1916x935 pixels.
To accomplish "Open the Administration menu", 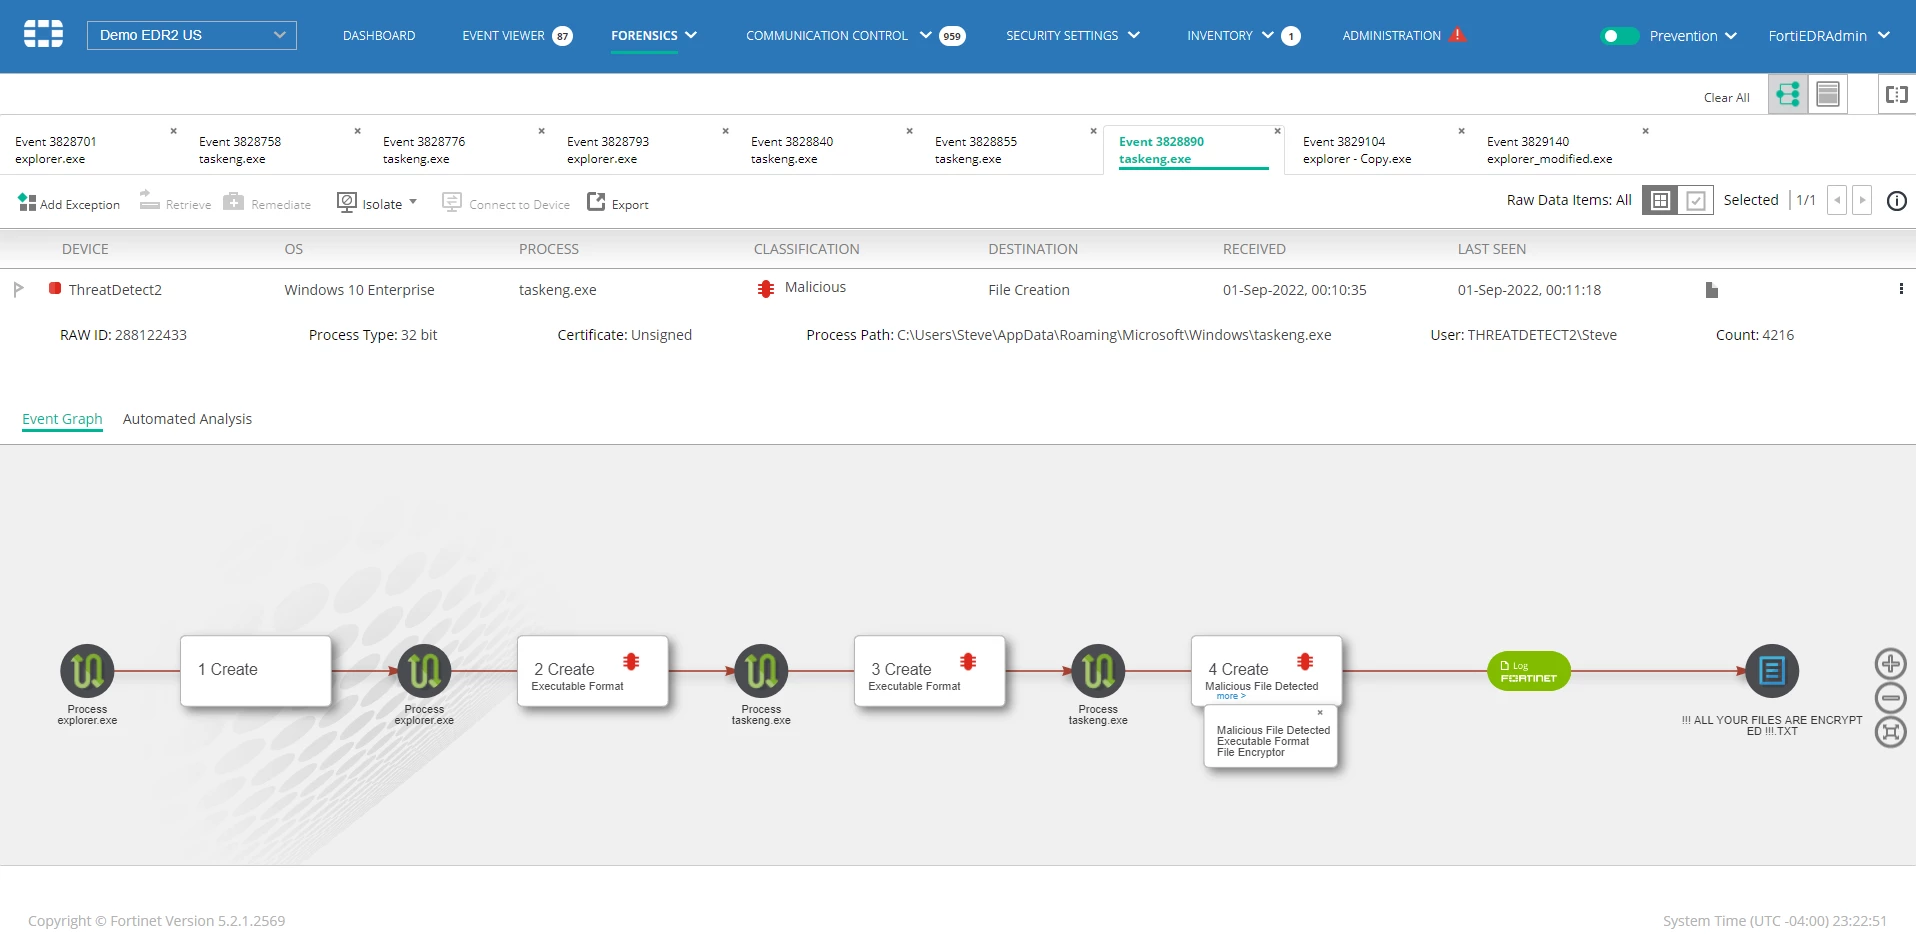I will (x=1391, y=36).
